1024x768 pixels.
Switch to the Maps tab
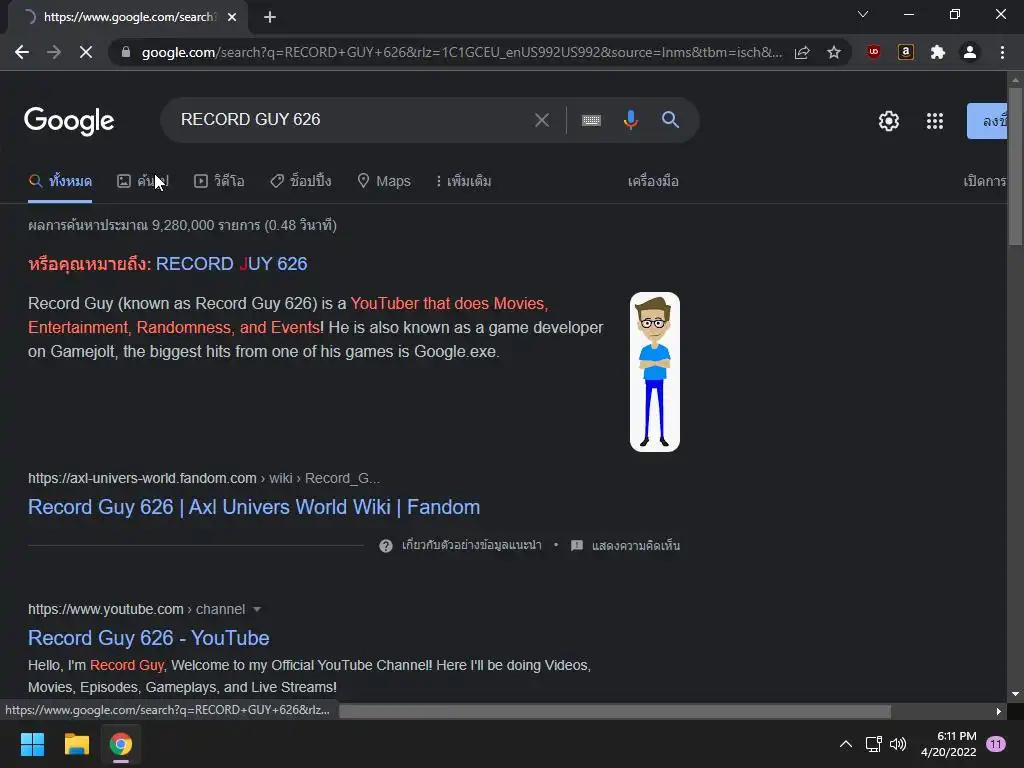point(384,181)
